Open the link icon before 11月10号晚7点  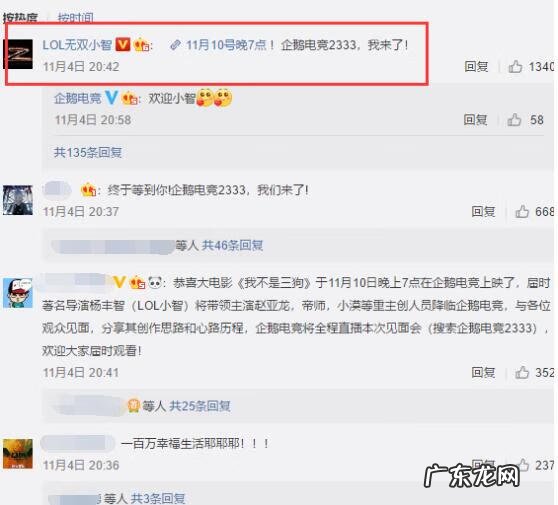(x=175, y=45)
